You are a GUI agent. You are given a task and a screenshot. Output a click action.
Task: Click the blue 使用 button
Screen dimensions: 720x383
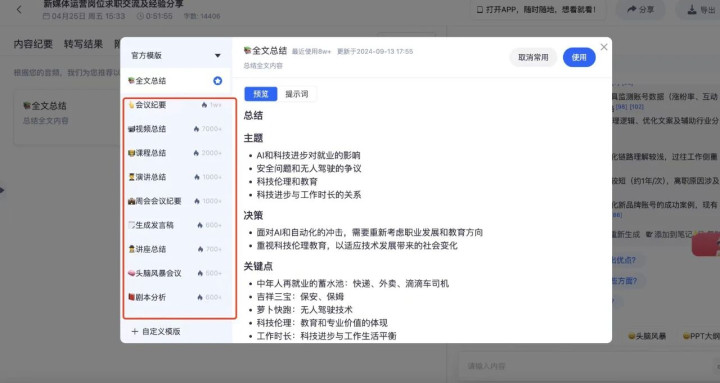point(579,57)
